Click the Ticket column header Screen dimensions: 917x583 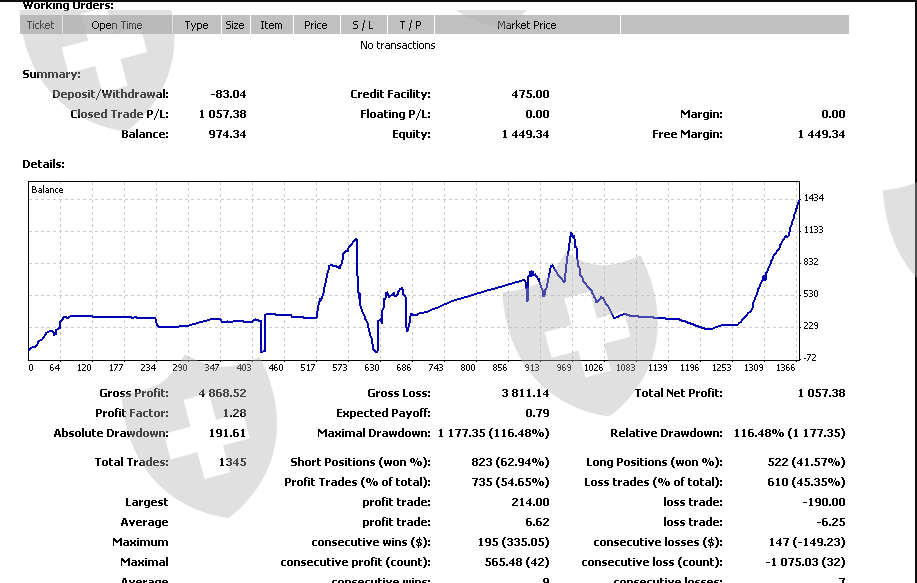(41, 25)
